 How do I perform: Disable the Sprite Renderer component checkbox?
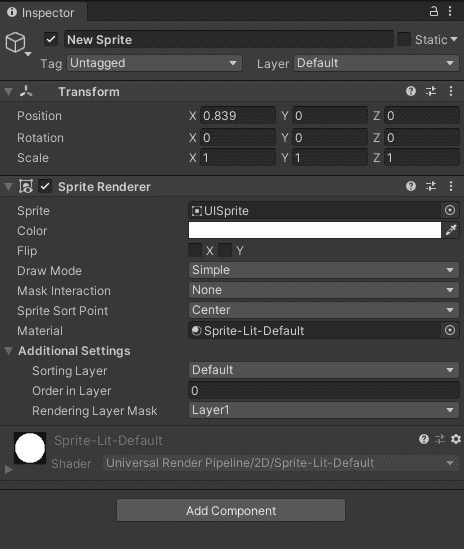45,186
